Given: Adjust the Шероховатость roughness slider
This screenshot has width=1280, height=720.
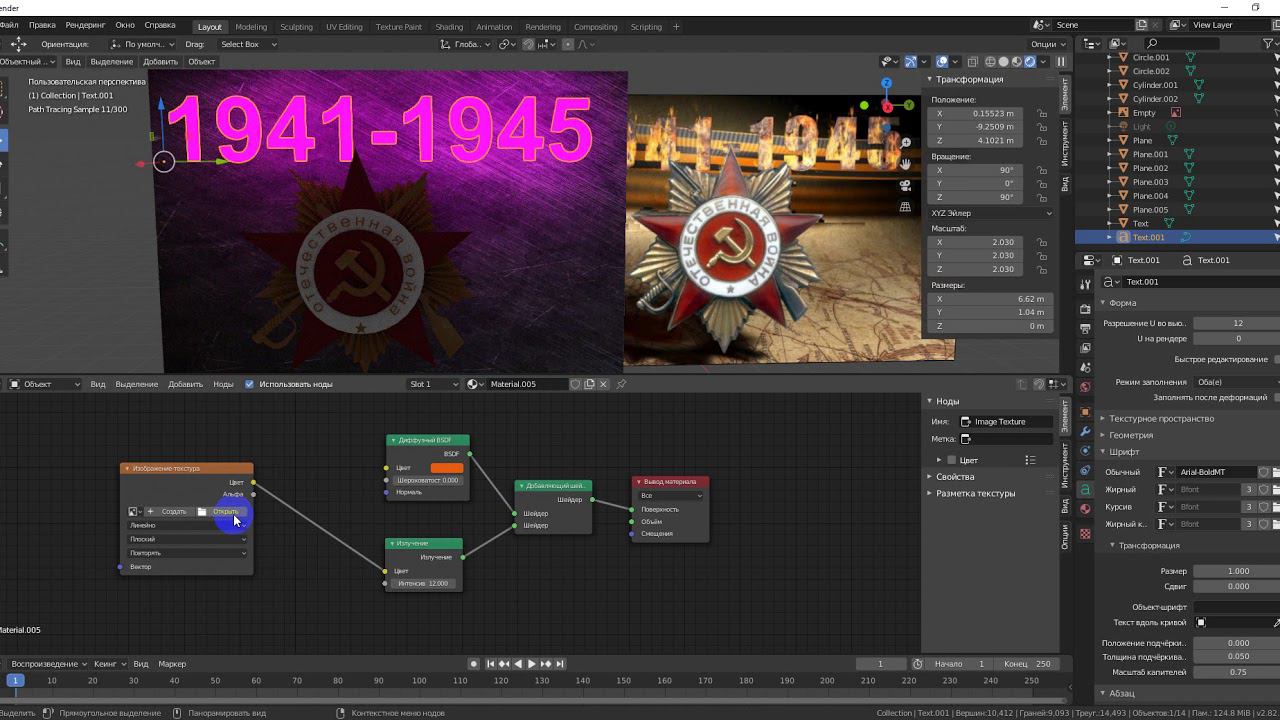Looking at the screenshot, I should 428,480.
